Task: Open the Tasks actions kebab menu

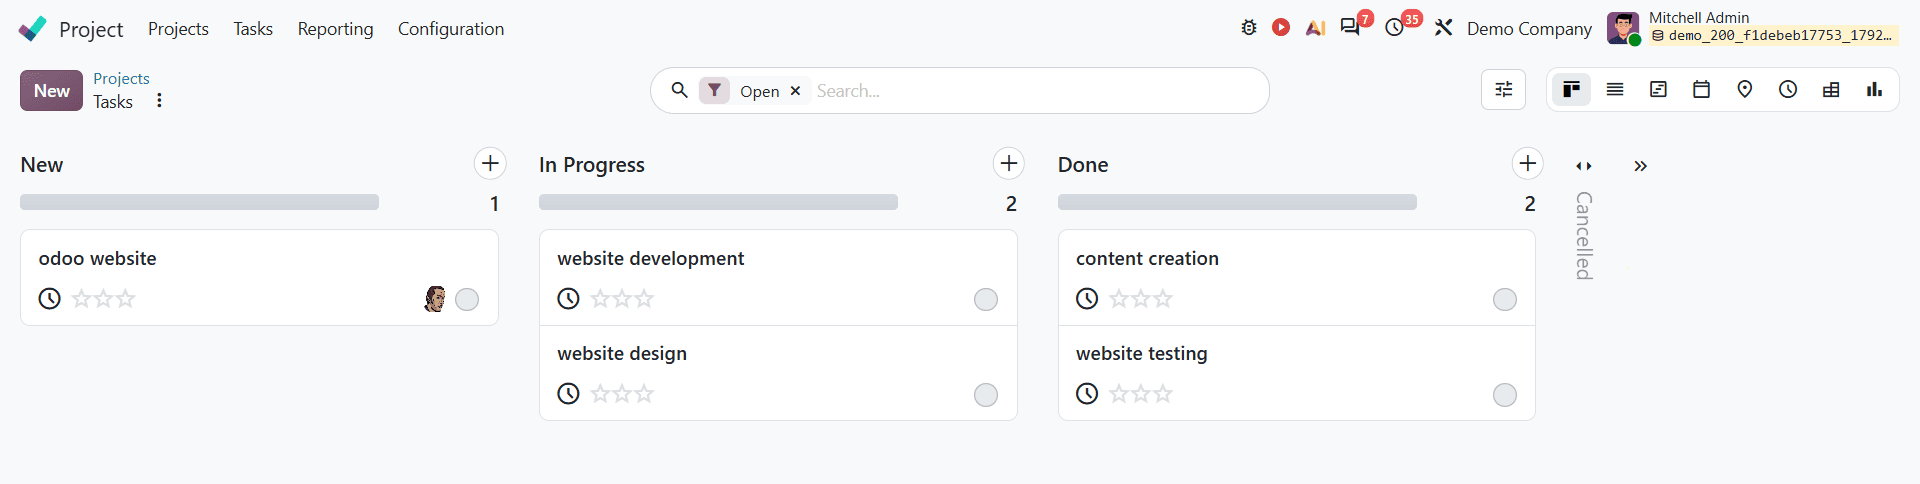Action: coord(159,101)
